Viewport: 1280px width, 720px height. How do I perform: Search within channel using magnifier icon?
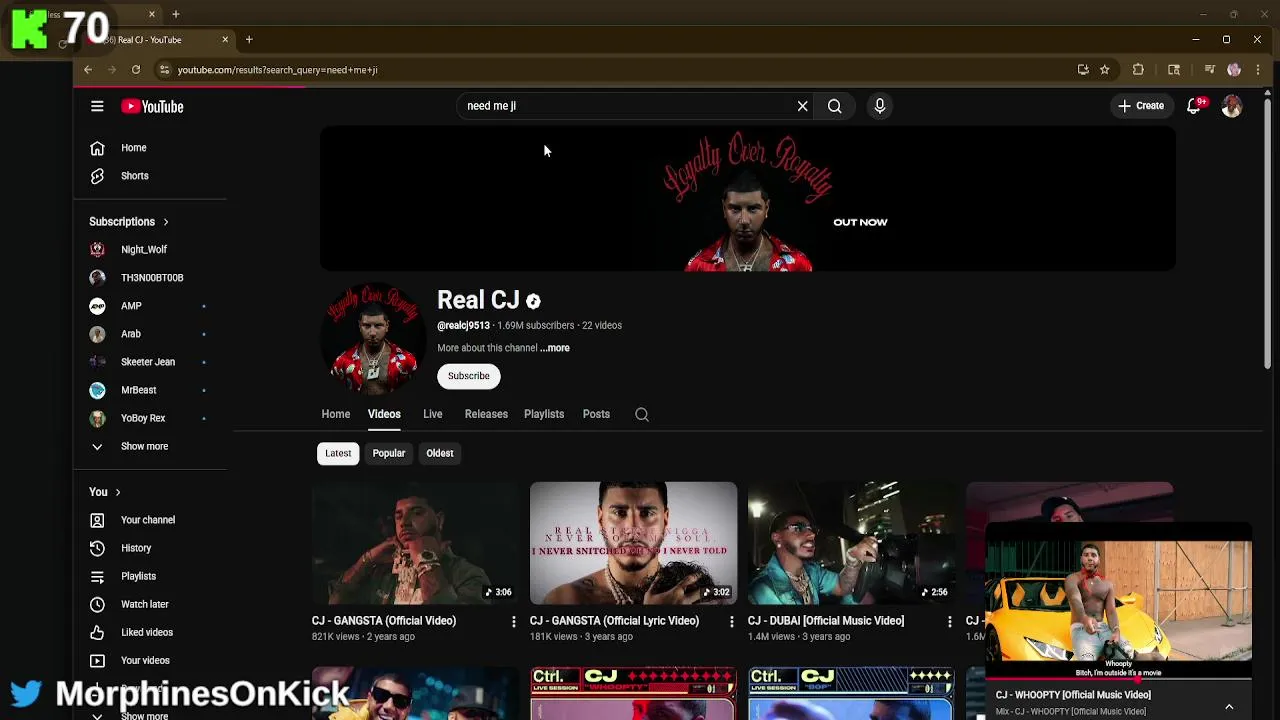(642, 414)
